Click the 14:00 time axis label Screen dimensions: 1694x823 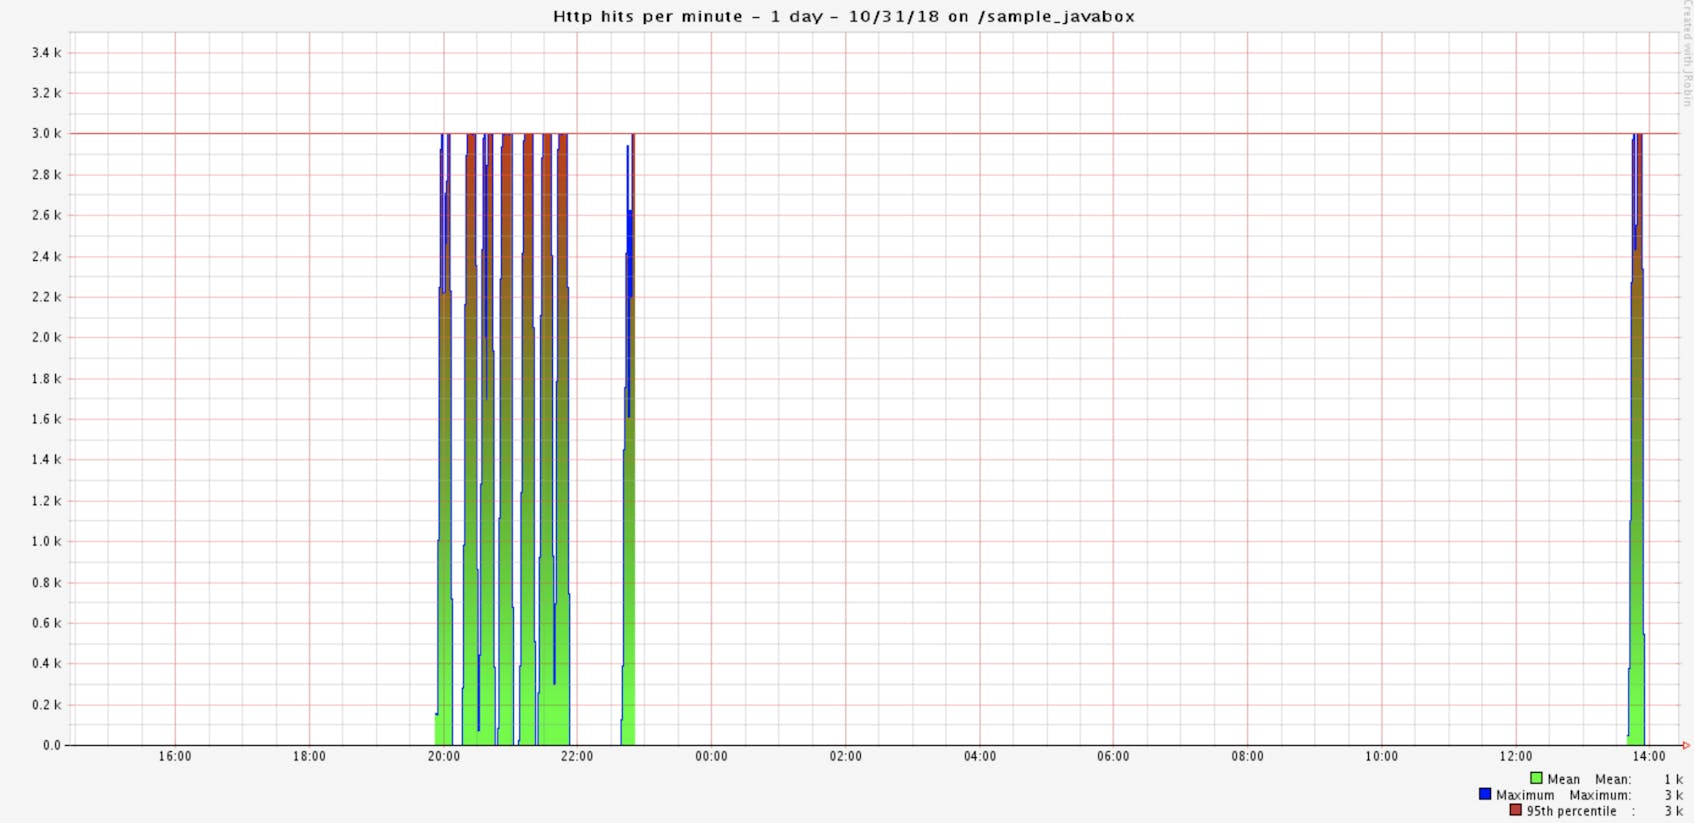click(1649, 757)
